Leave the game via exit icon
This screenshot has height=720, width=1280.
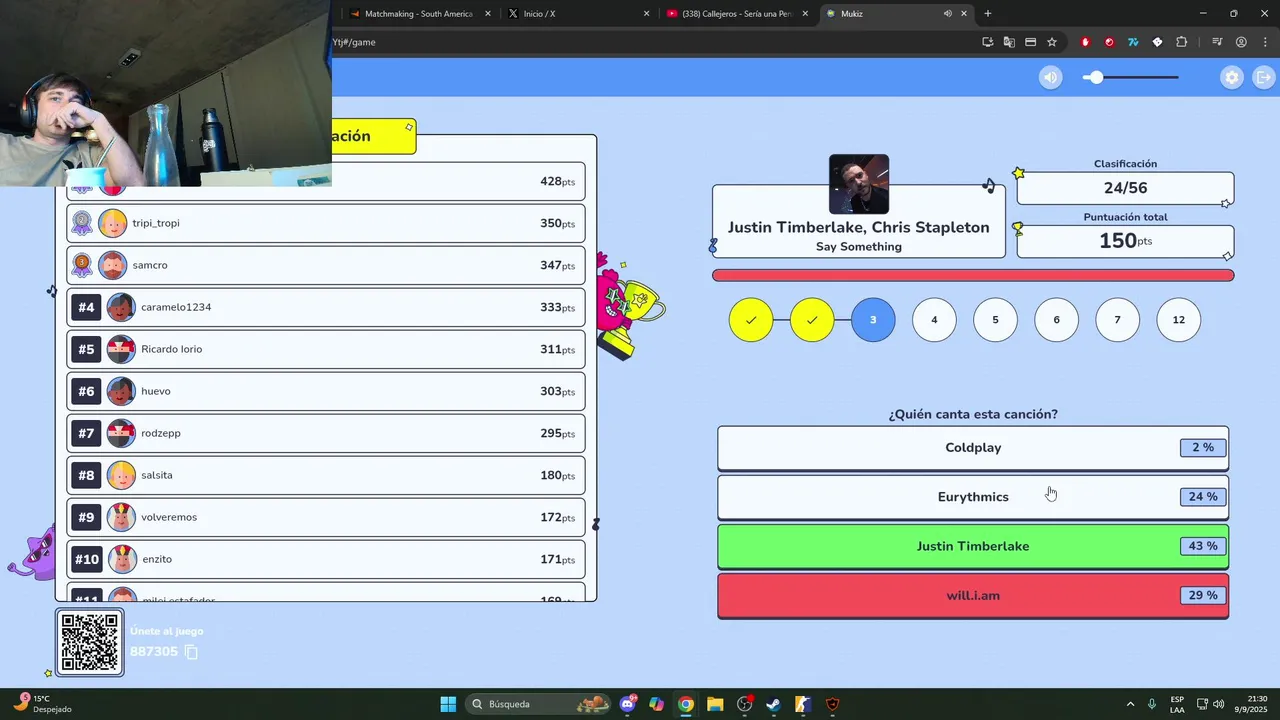(1264, 77)
